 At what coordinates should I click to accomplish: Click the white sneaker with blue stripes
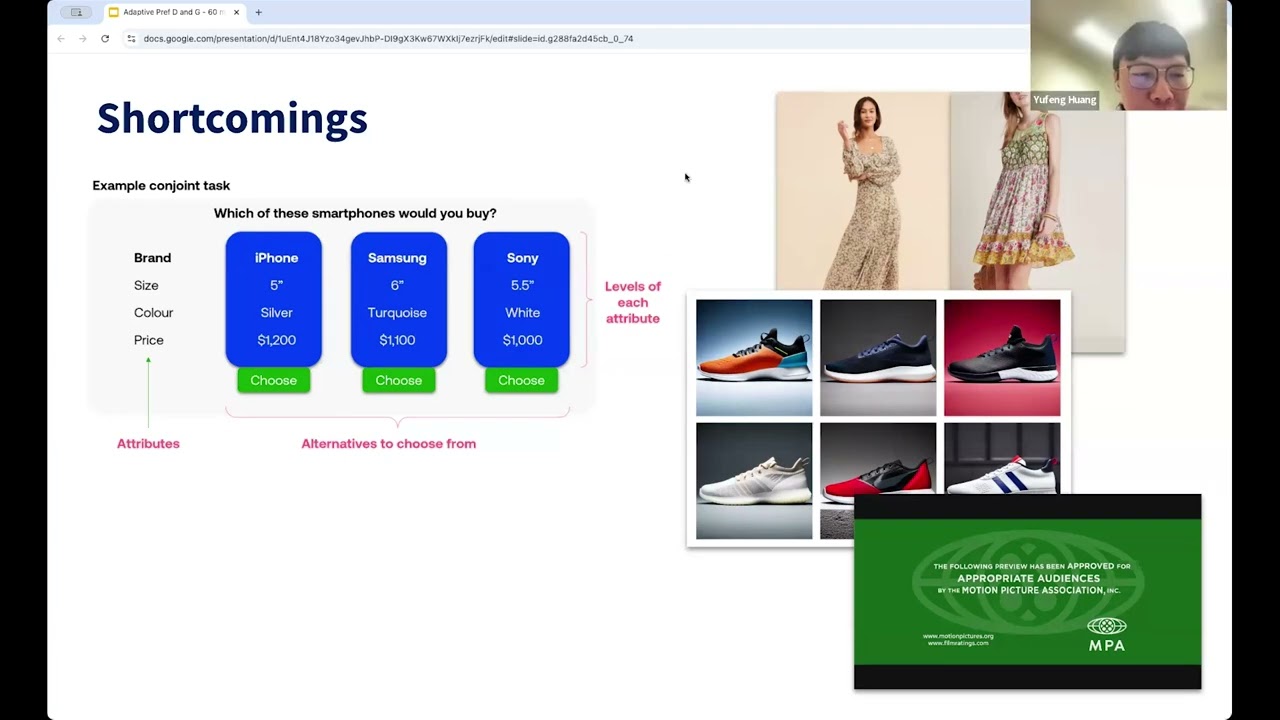pyautogui.click(x=1002, y=458)
